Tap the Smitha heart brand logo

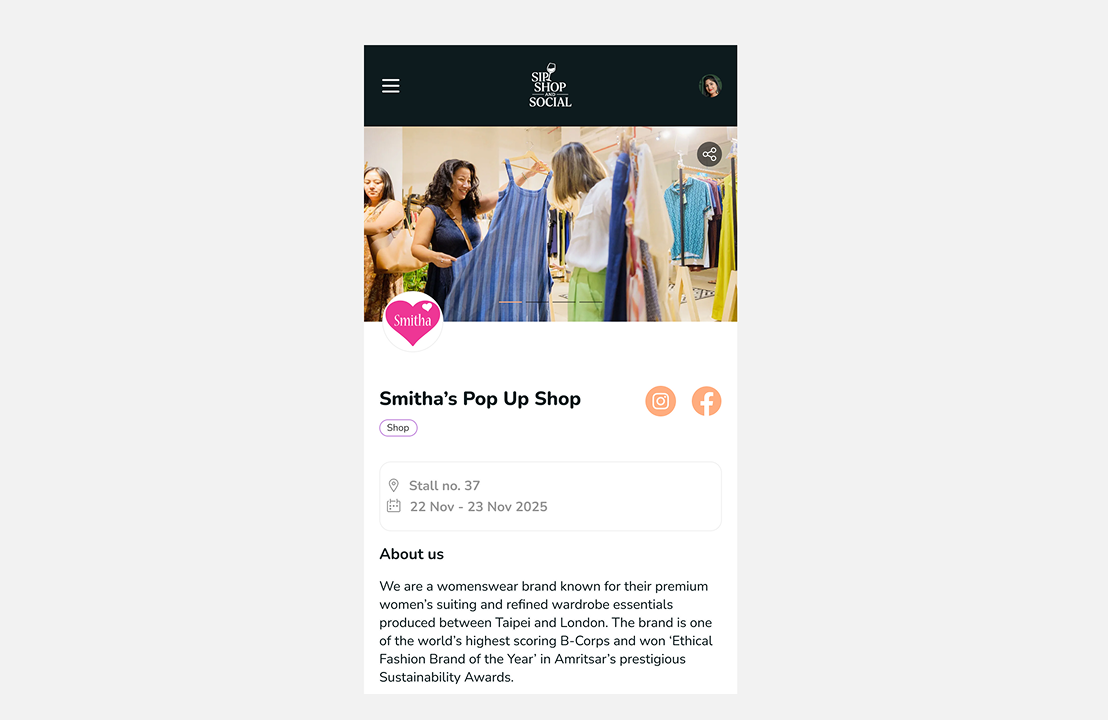tap(413, 322)
